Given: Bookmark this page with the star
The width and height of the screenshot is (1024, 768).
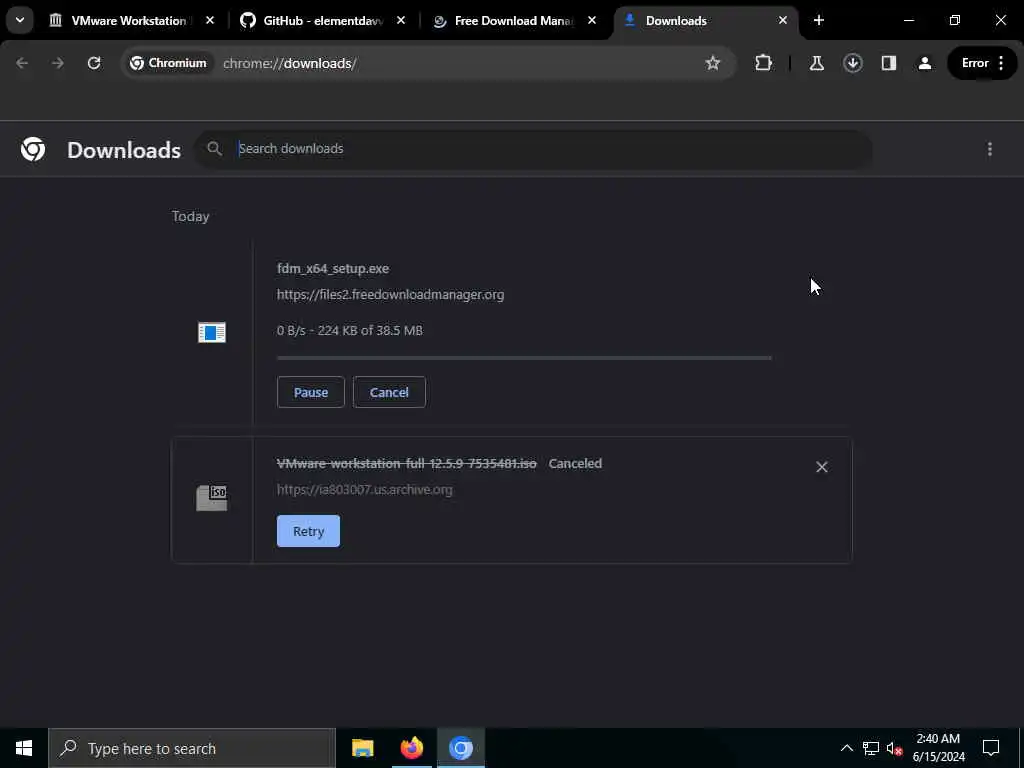Looking at the screenshot, I should [x=712, y=63].
